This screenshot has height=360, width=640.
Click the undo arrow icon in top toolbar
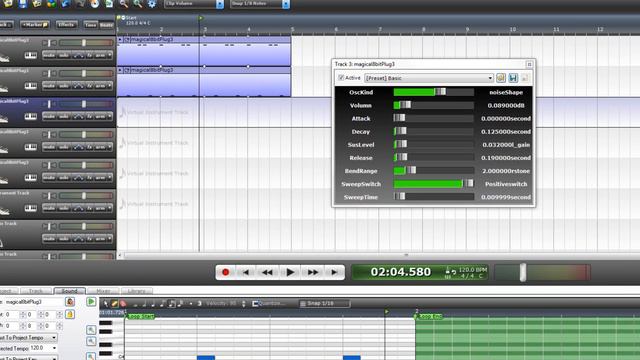(66, 4)
